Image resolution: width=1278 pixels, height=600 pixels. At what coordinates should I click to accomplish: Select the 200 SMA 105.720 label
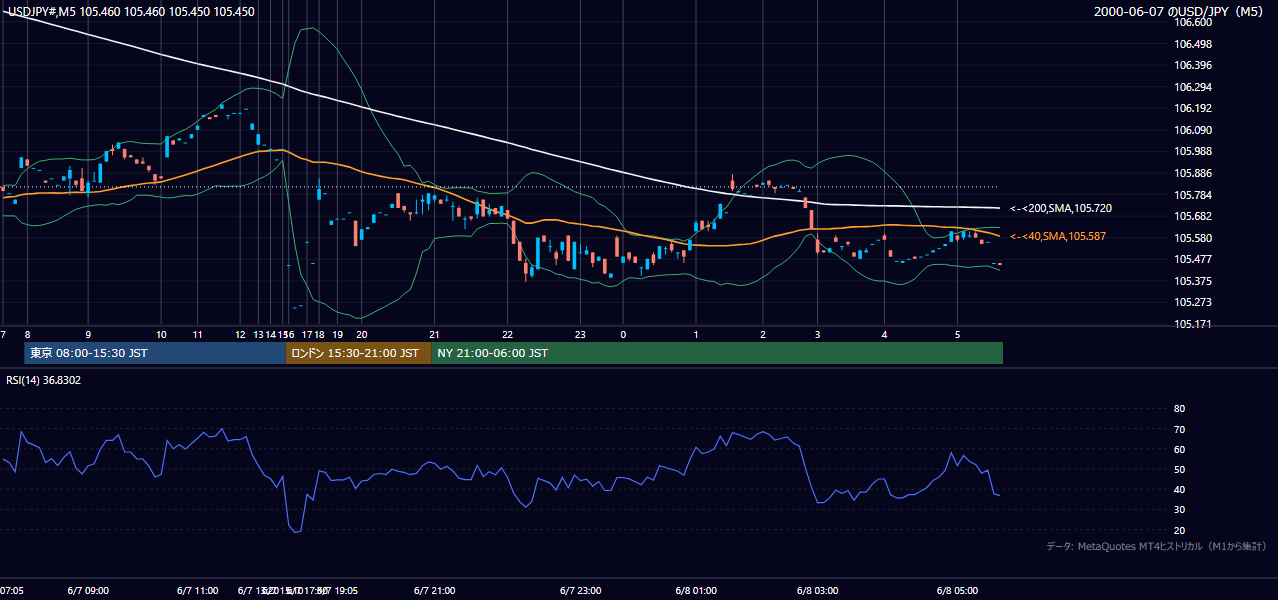tap(1061, 208)
